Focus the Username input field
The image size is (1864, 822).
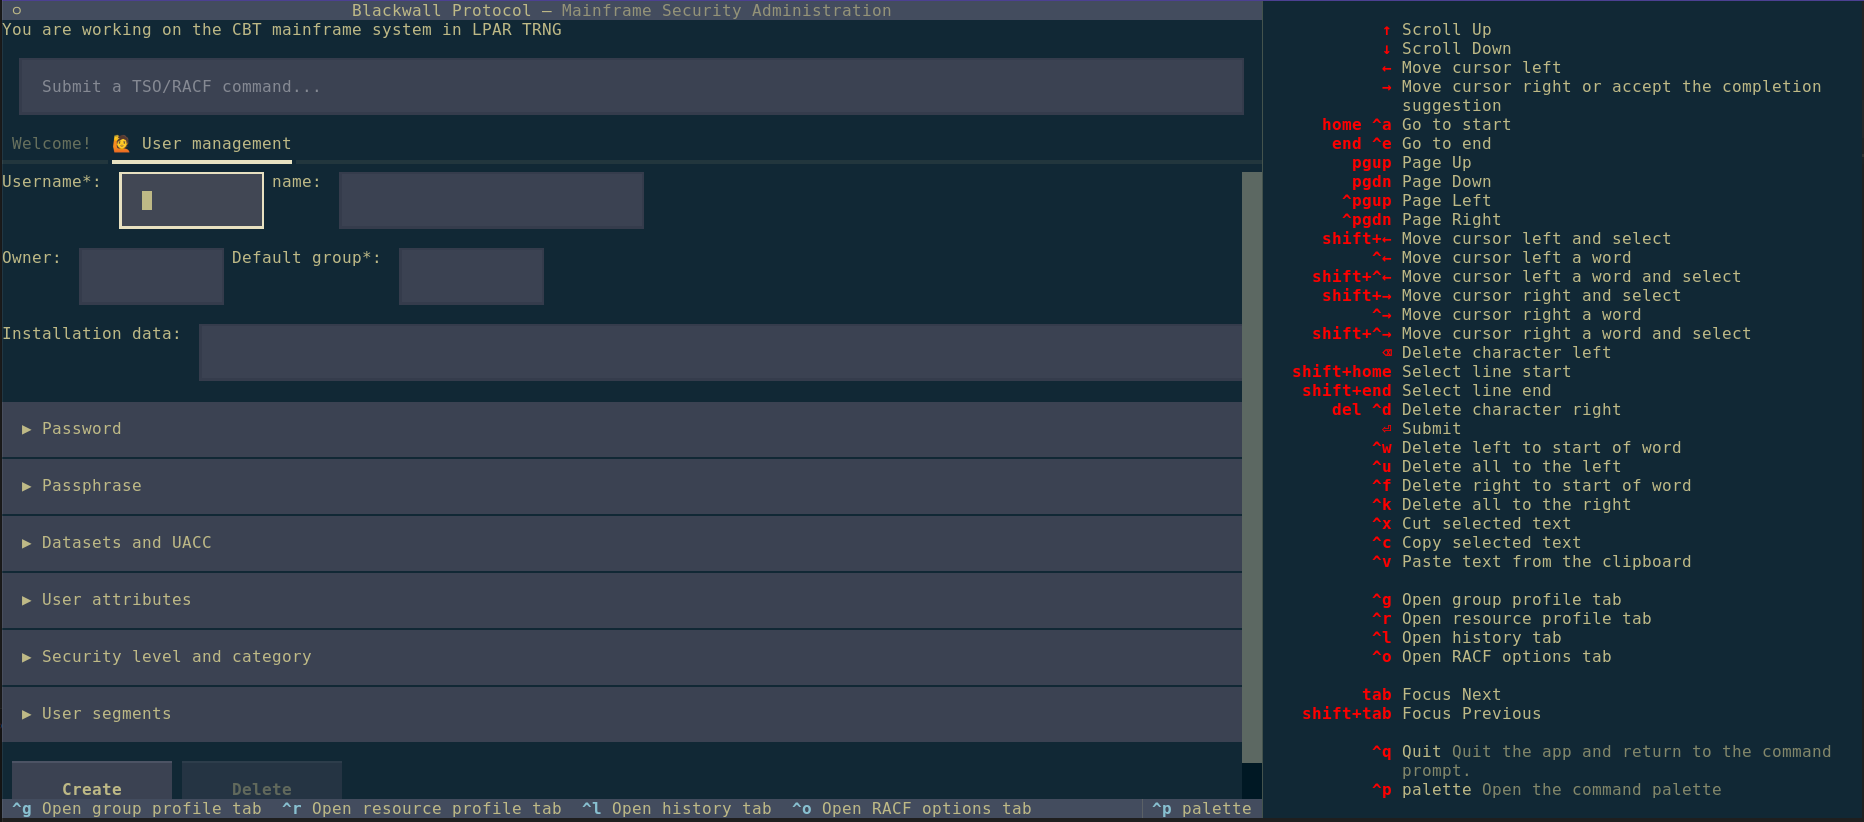(x=191, y=200)
